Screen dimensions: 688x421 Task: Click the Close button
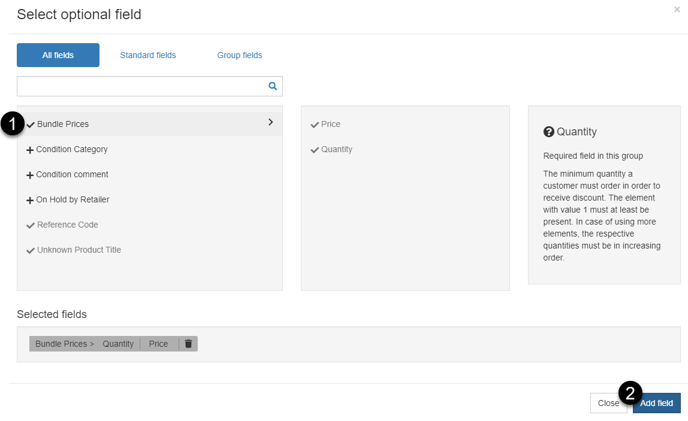(608, 403)
